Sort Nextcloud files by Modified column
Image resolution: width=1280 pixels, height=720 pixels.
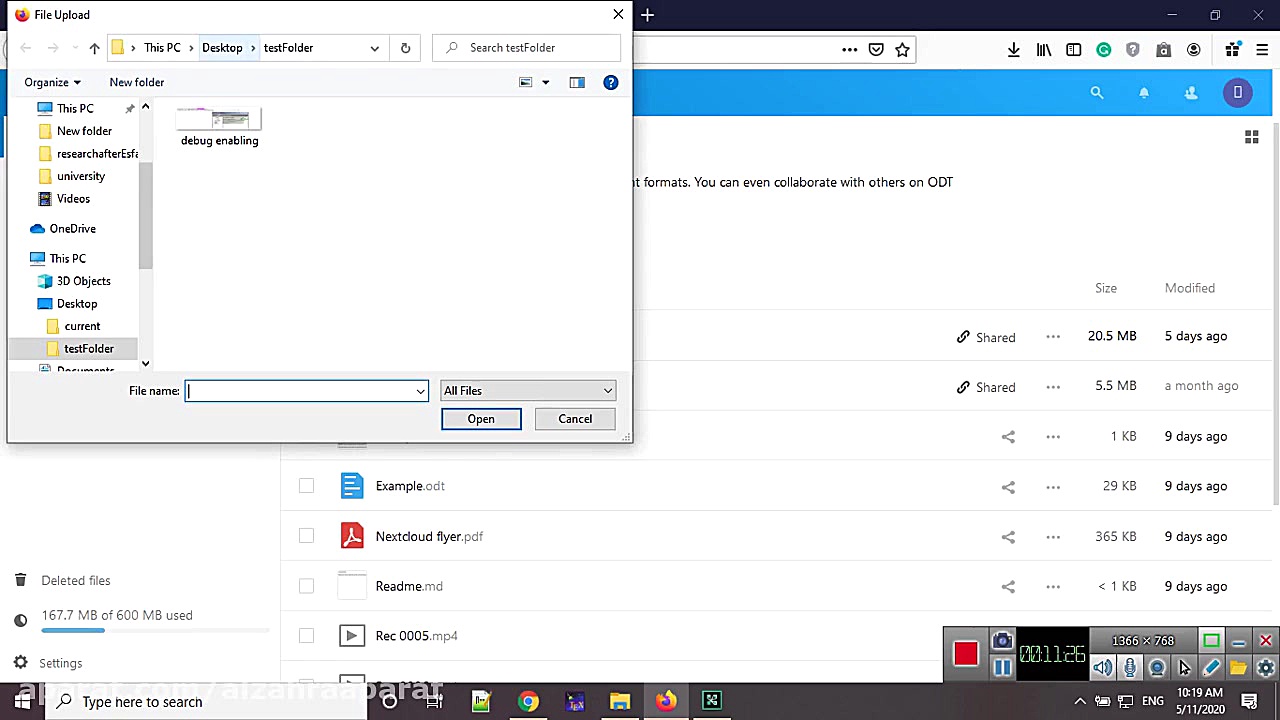(x=1190, y=288)
